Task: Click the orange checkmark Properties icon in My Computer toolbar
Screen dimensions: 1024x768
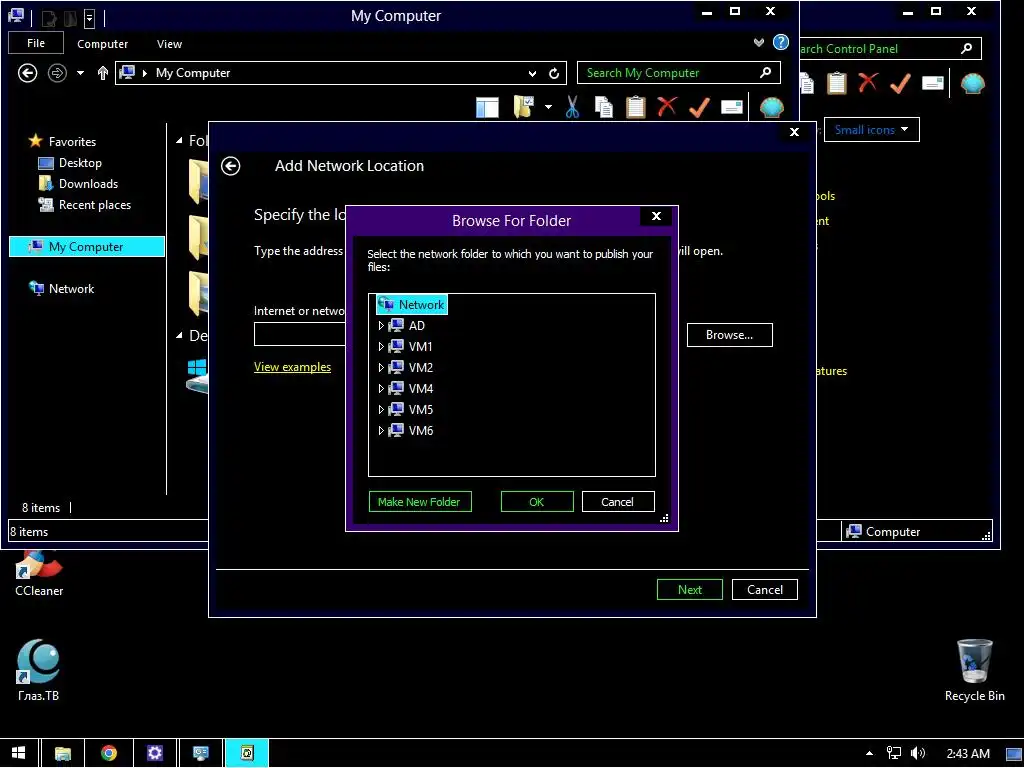Action: [x=699, y=106]
